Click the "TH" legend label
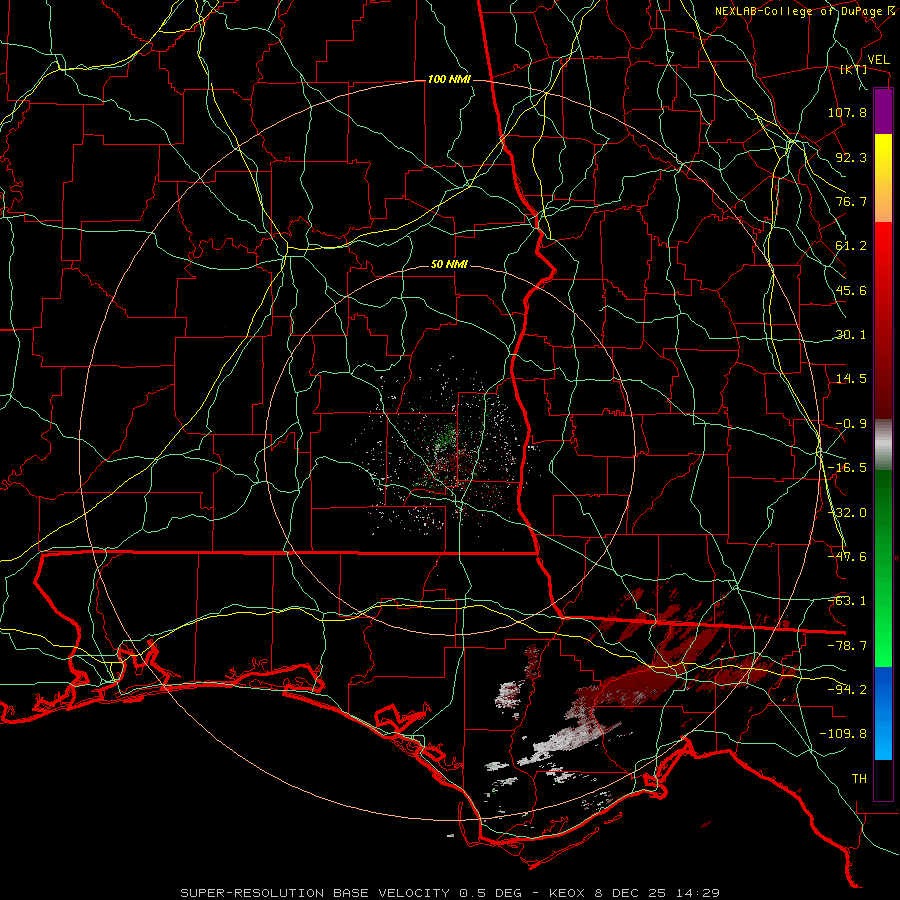900x900 pixels. (859, 779)
